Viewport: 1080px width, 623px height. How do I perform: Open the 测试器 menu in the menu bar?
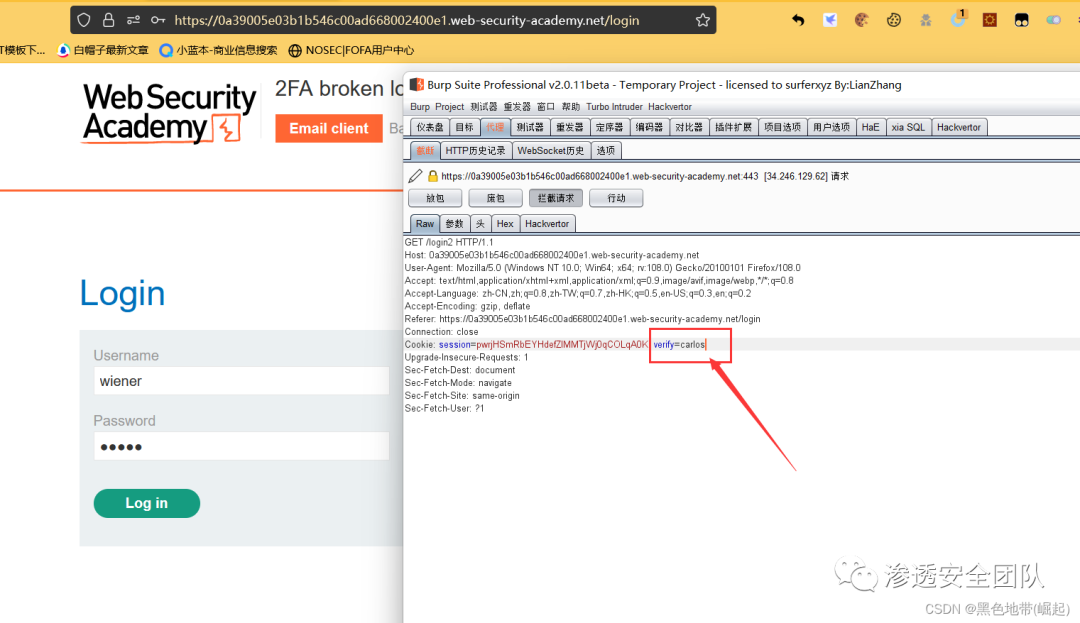(484, 107)
